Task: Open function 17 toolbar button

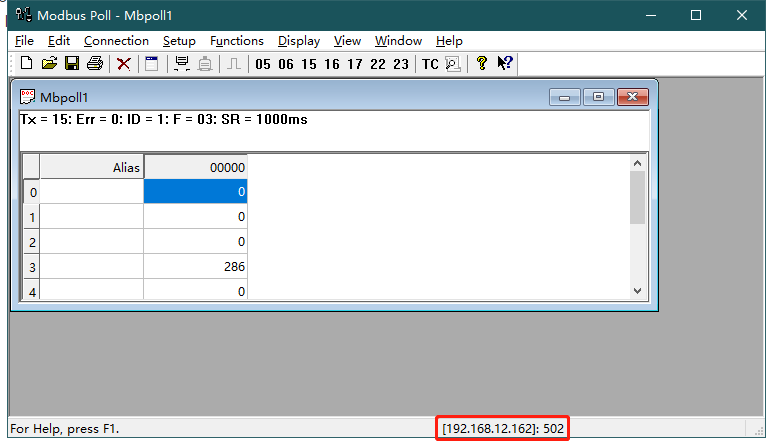Action: point(355,64)
